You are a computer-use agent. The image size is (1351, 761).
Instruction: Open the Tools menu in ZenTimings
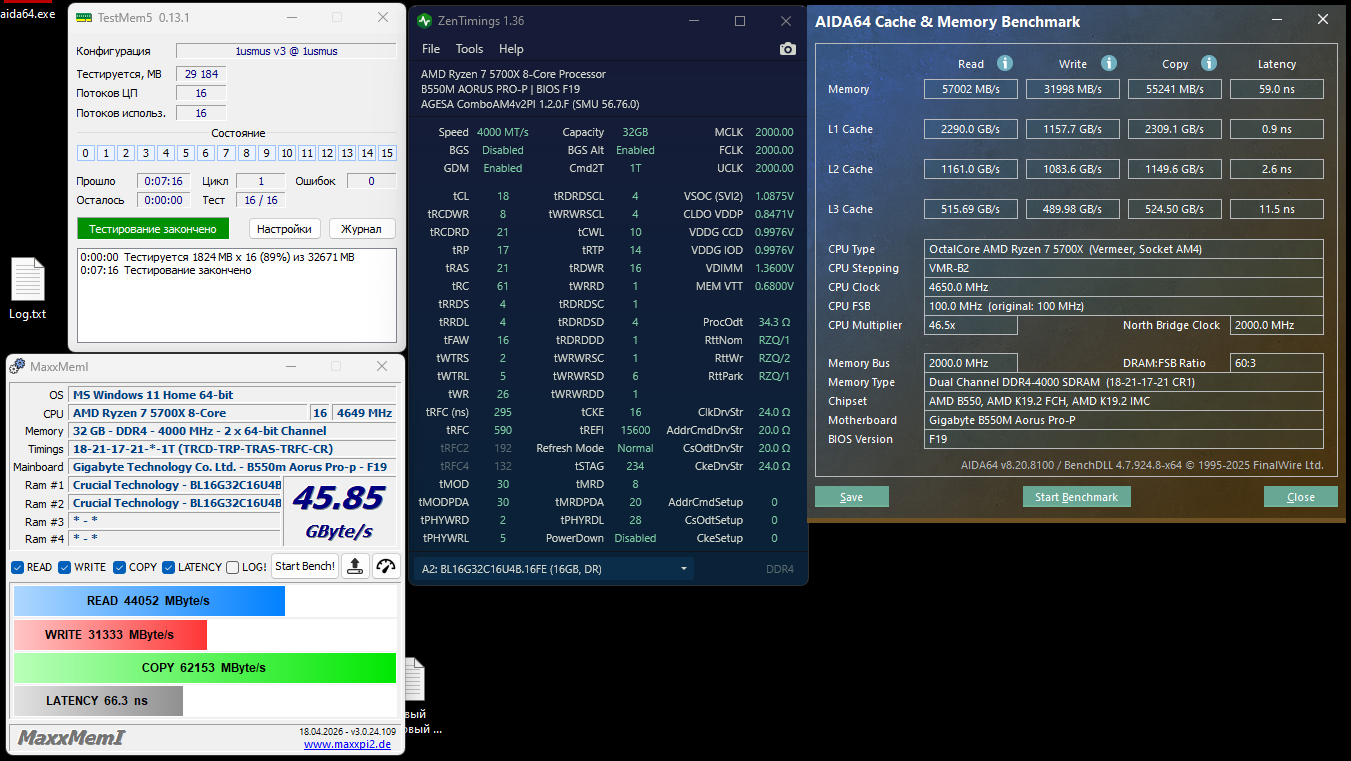[x=469, y=48]
